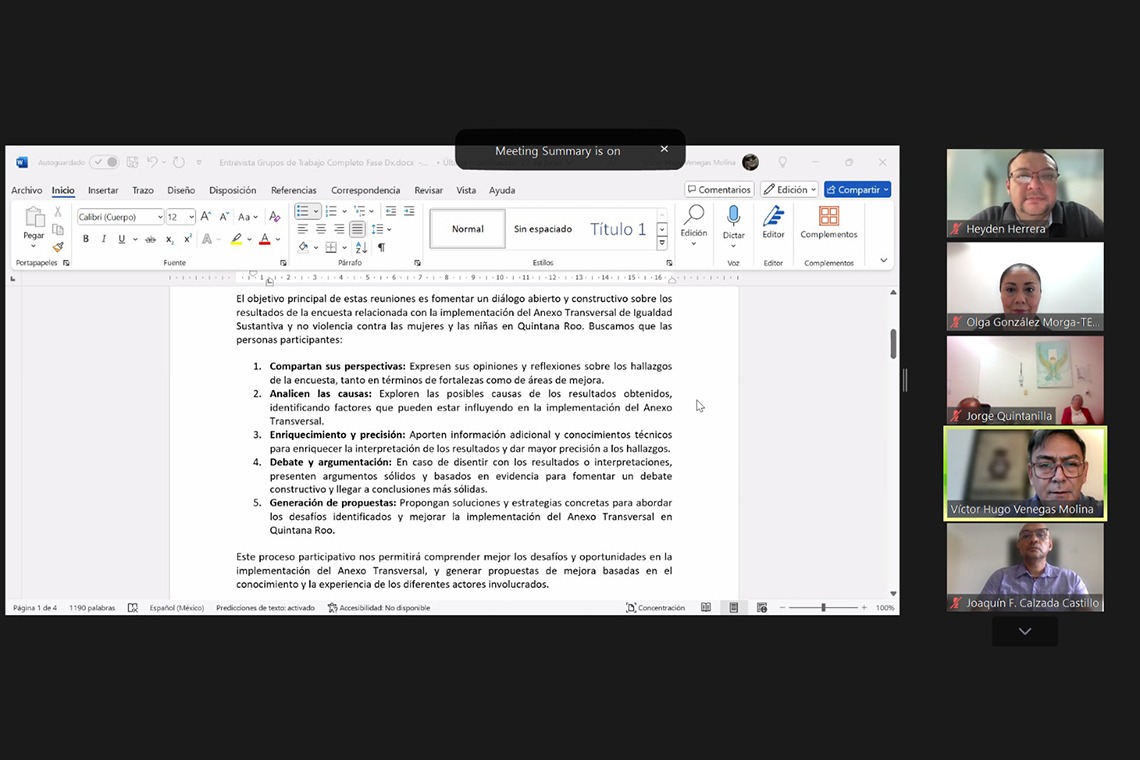Toggle italic formatting
Viewport: 1140px width, 760px height.
tap(103, 239)
